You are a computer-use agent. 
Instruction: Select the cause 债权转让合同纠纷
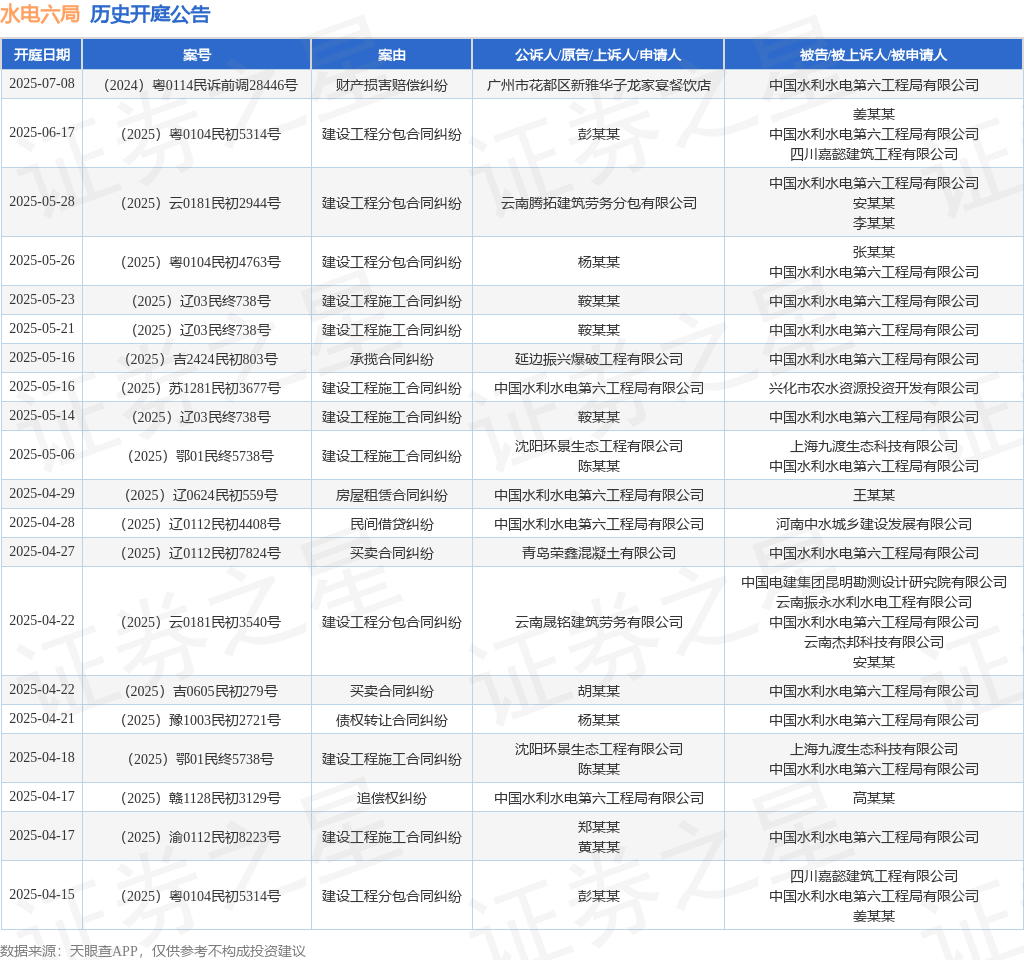click(392, 720)
